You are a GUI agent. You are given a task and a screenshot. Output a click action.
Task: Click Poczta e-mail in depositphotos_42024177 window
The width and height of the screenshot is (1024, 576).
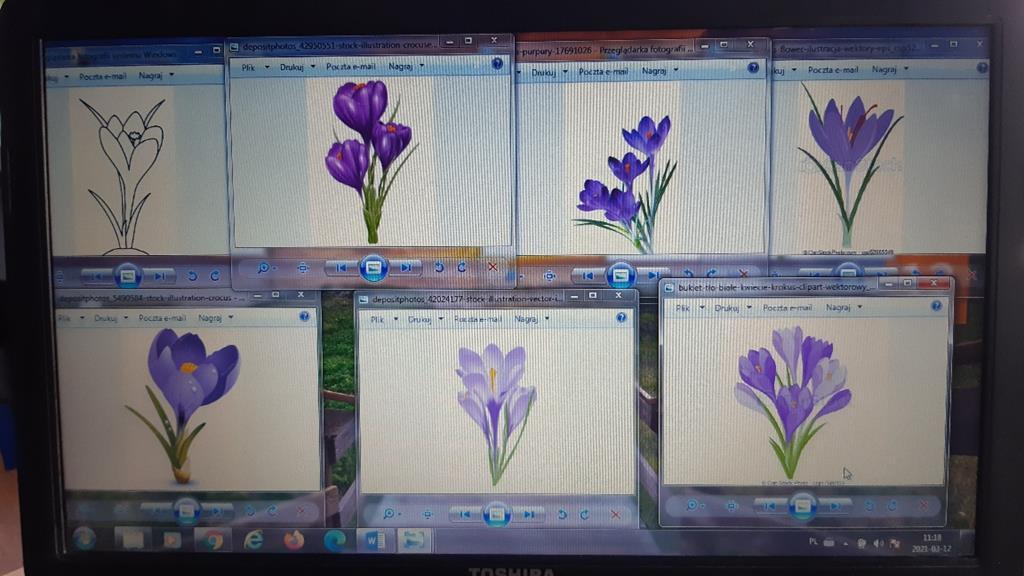pos(477,319)
